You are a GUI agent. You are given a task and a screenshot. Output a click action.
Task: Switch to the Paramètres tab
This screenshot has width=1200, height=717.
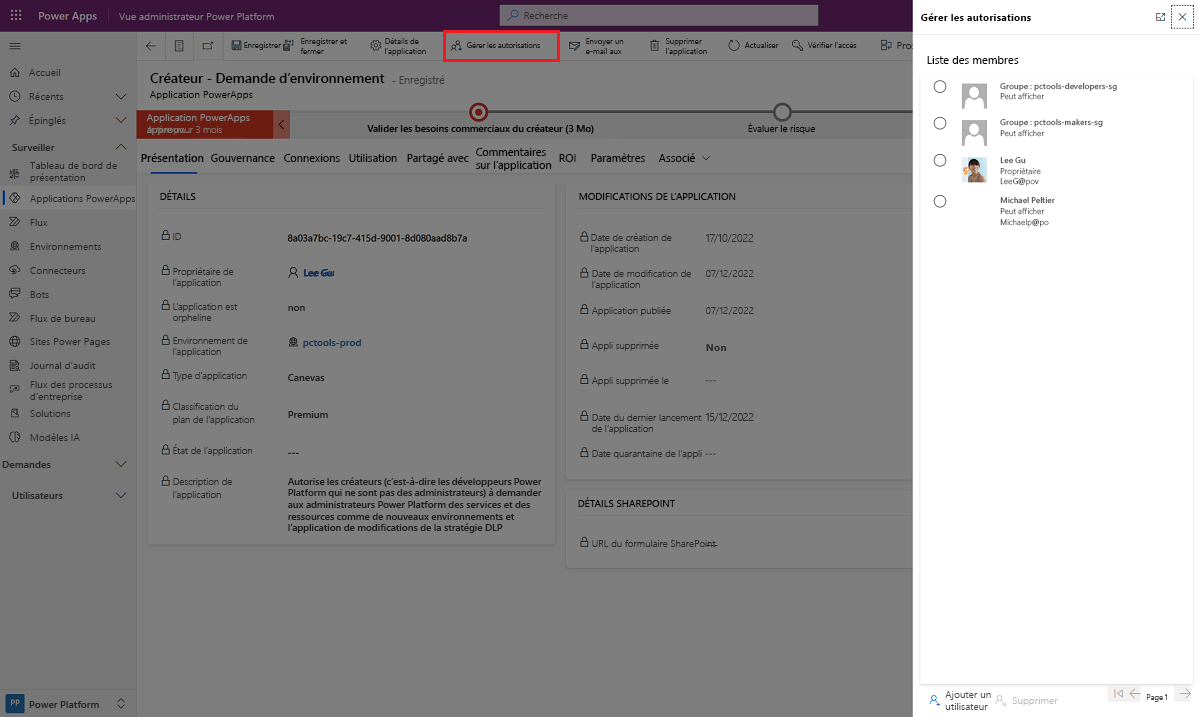coord(618,158)
